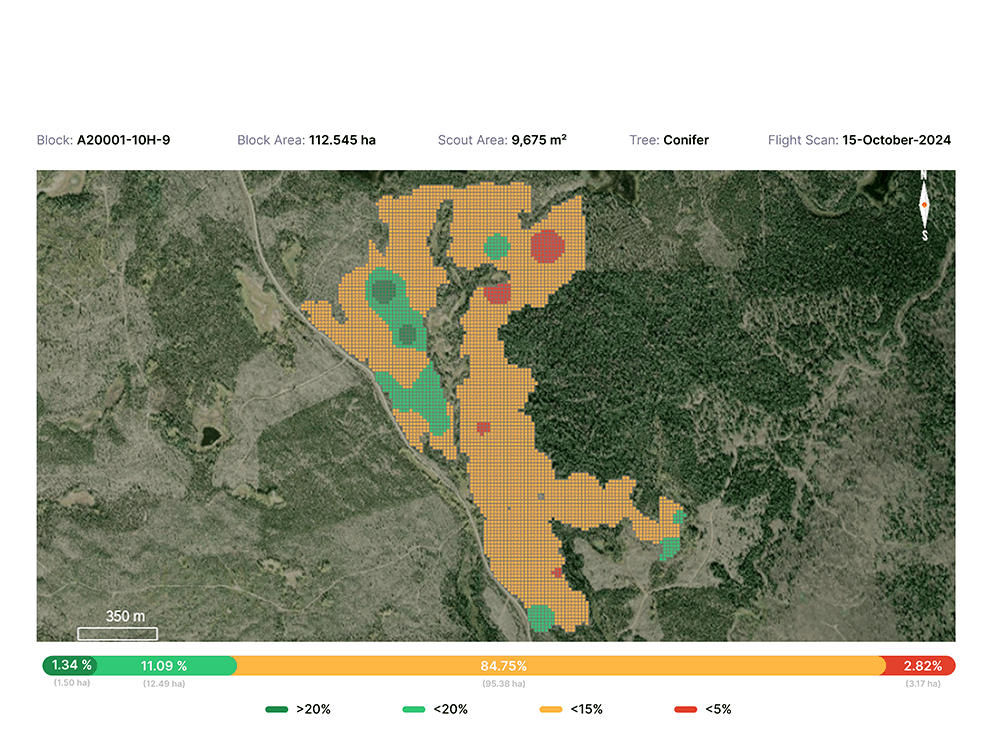Click the (3.17 ha) label under the red segment
The width and height of the screenshot is (1000, 749).
coord(921,684)
